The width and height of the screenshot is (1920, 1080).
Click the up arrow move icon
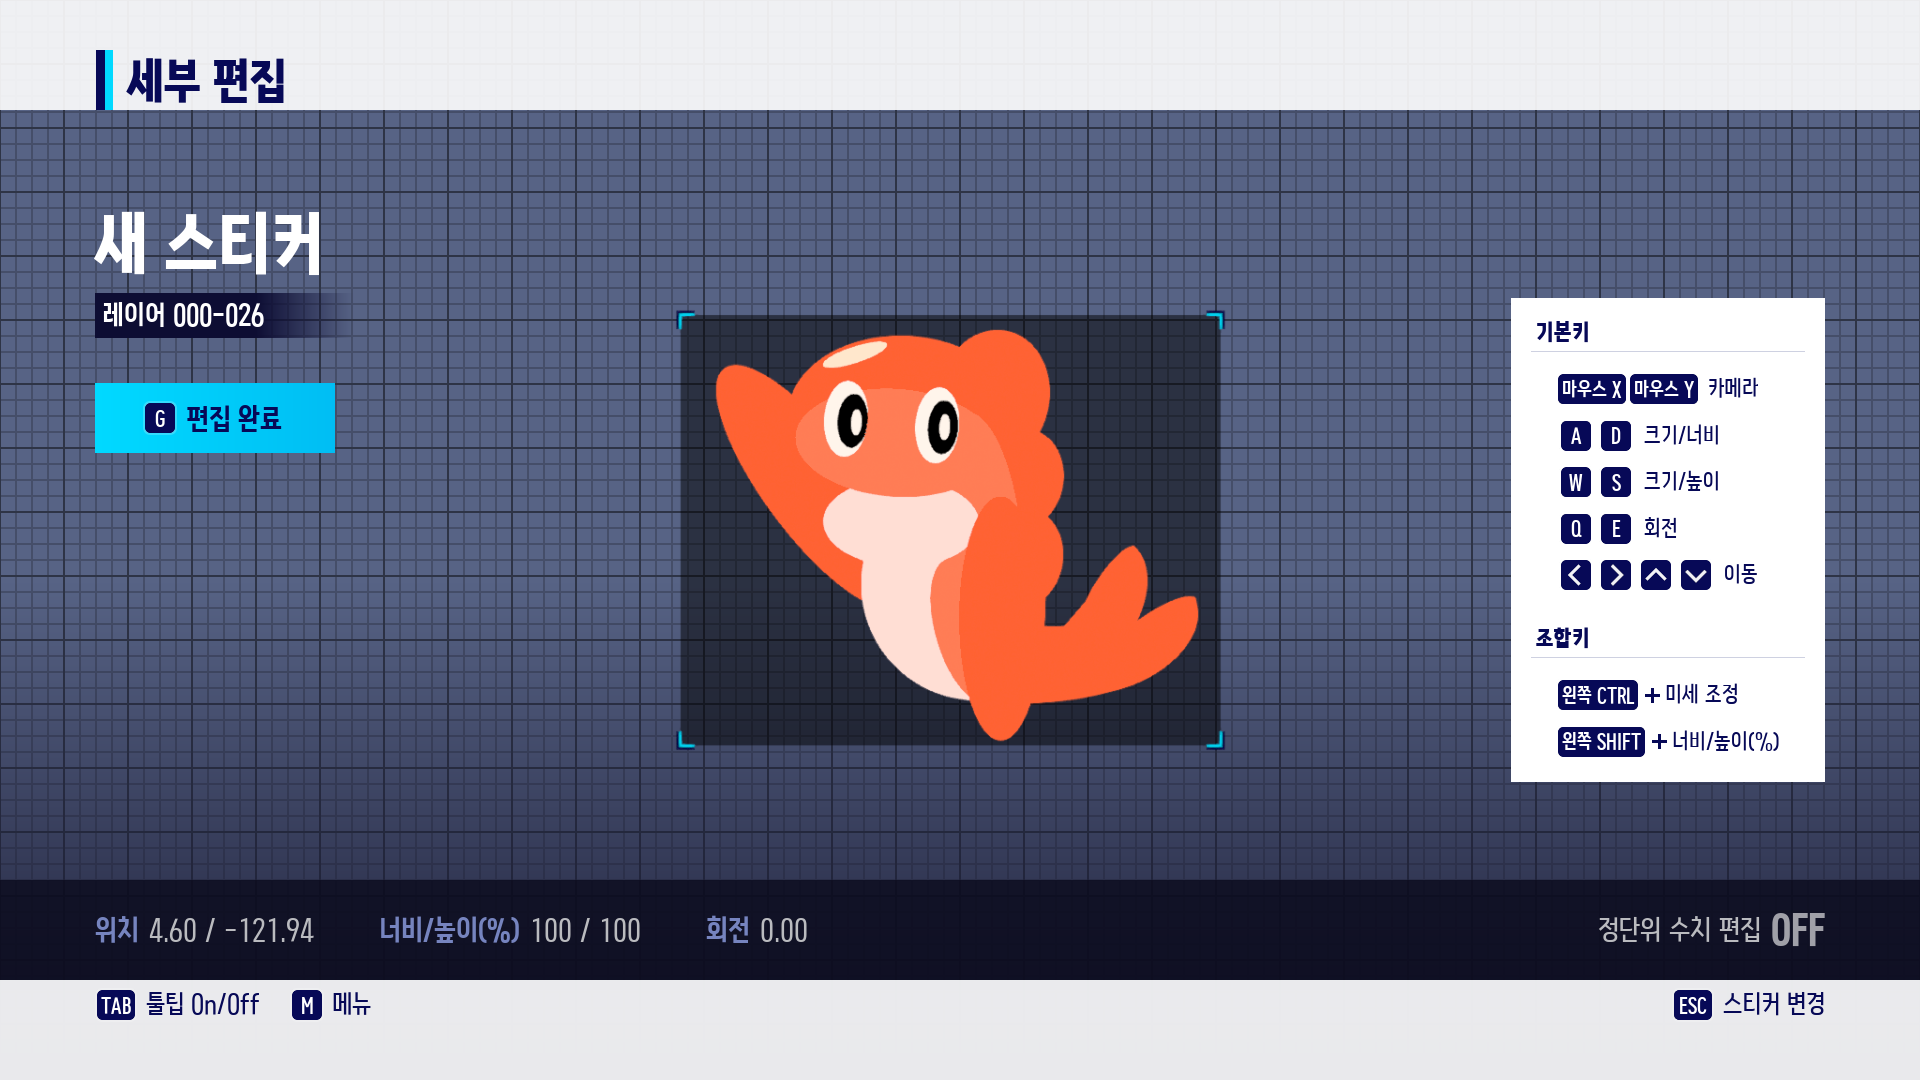coord(1655,575)
